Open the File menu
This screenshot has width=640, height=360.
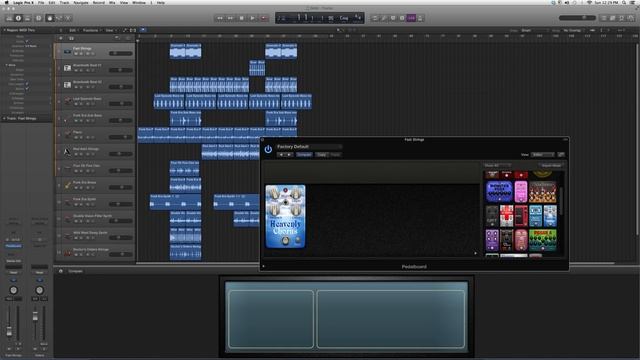pyautogui.click(x=41, y=2)
